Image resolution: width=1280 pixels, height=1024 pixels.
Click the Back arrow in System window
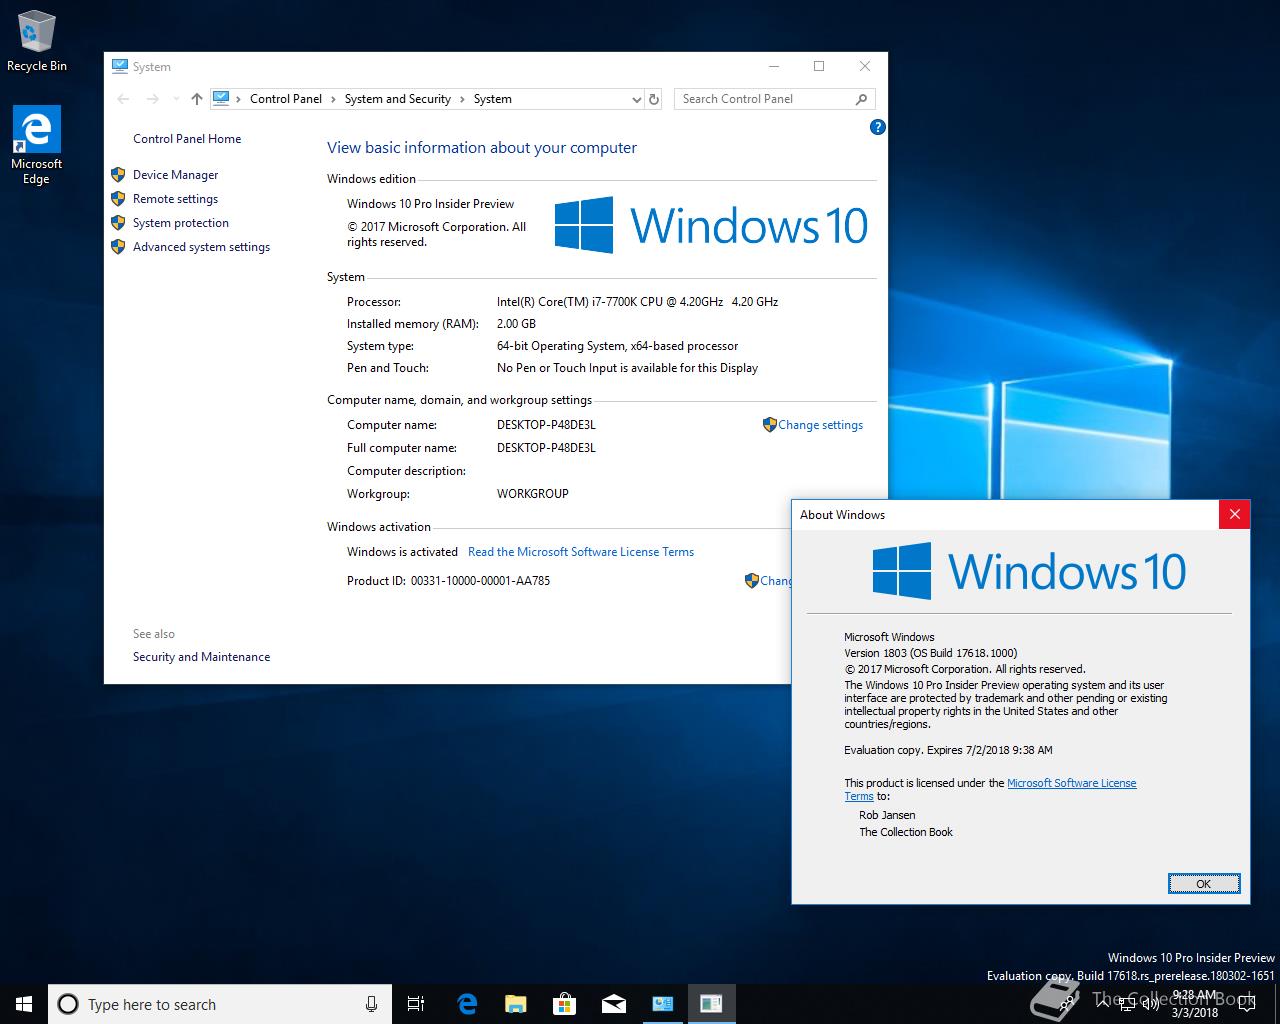click(x=123, y=99)
